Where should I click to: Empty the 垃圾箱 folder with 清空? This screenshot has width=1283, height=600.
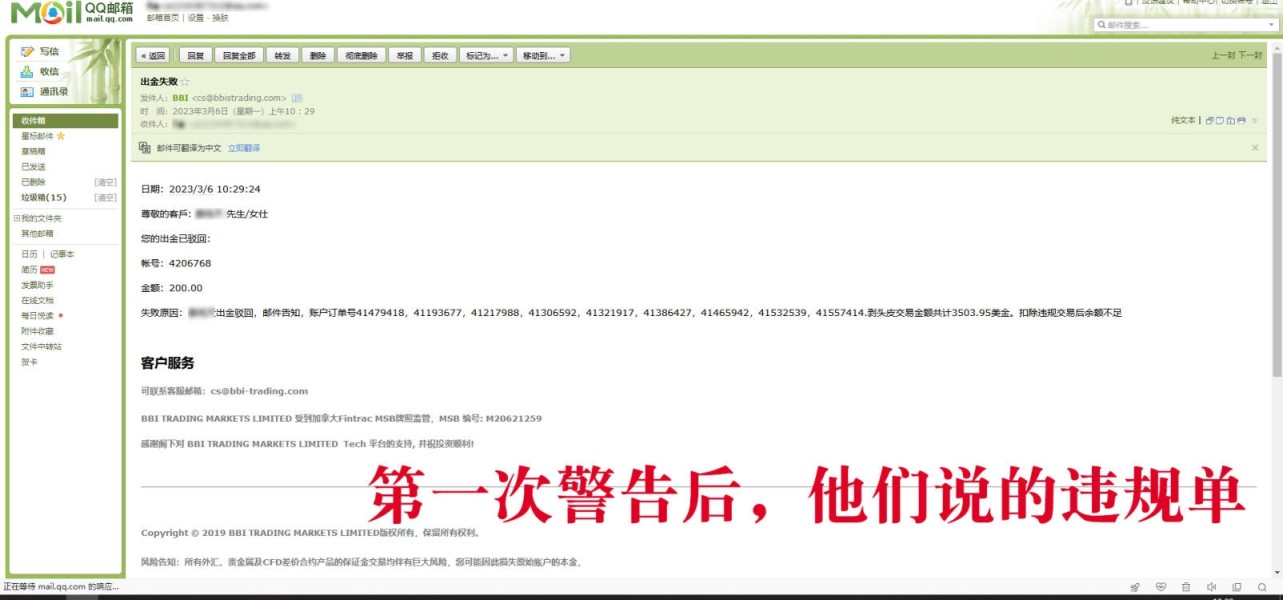click(x=105, y=198)
